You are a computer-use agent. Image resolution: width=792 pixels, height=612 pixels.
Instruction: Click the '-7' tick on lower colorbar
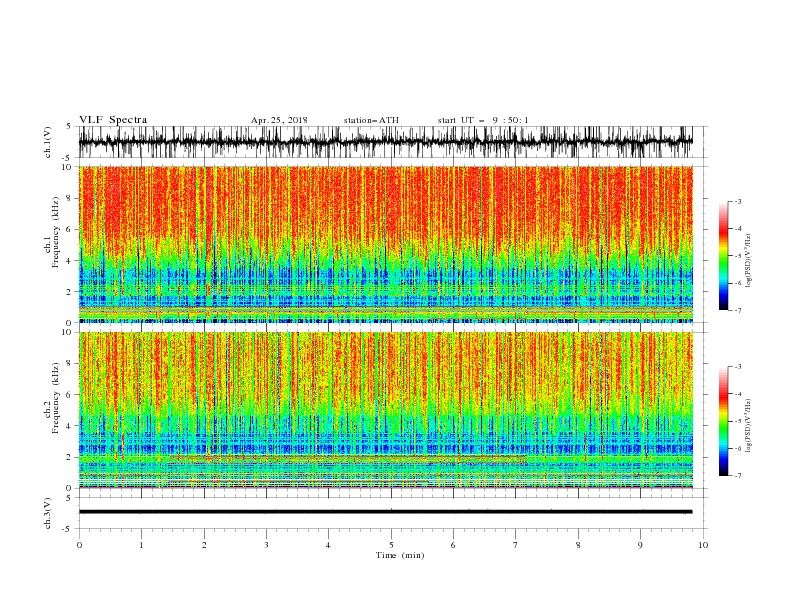tap(737, 476)
